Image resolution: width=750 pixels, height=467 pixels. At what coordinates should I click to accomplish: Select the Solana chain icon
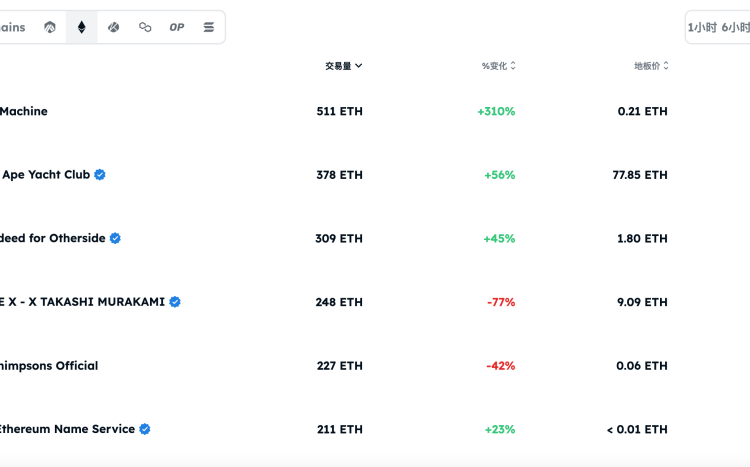click(208, 27)
